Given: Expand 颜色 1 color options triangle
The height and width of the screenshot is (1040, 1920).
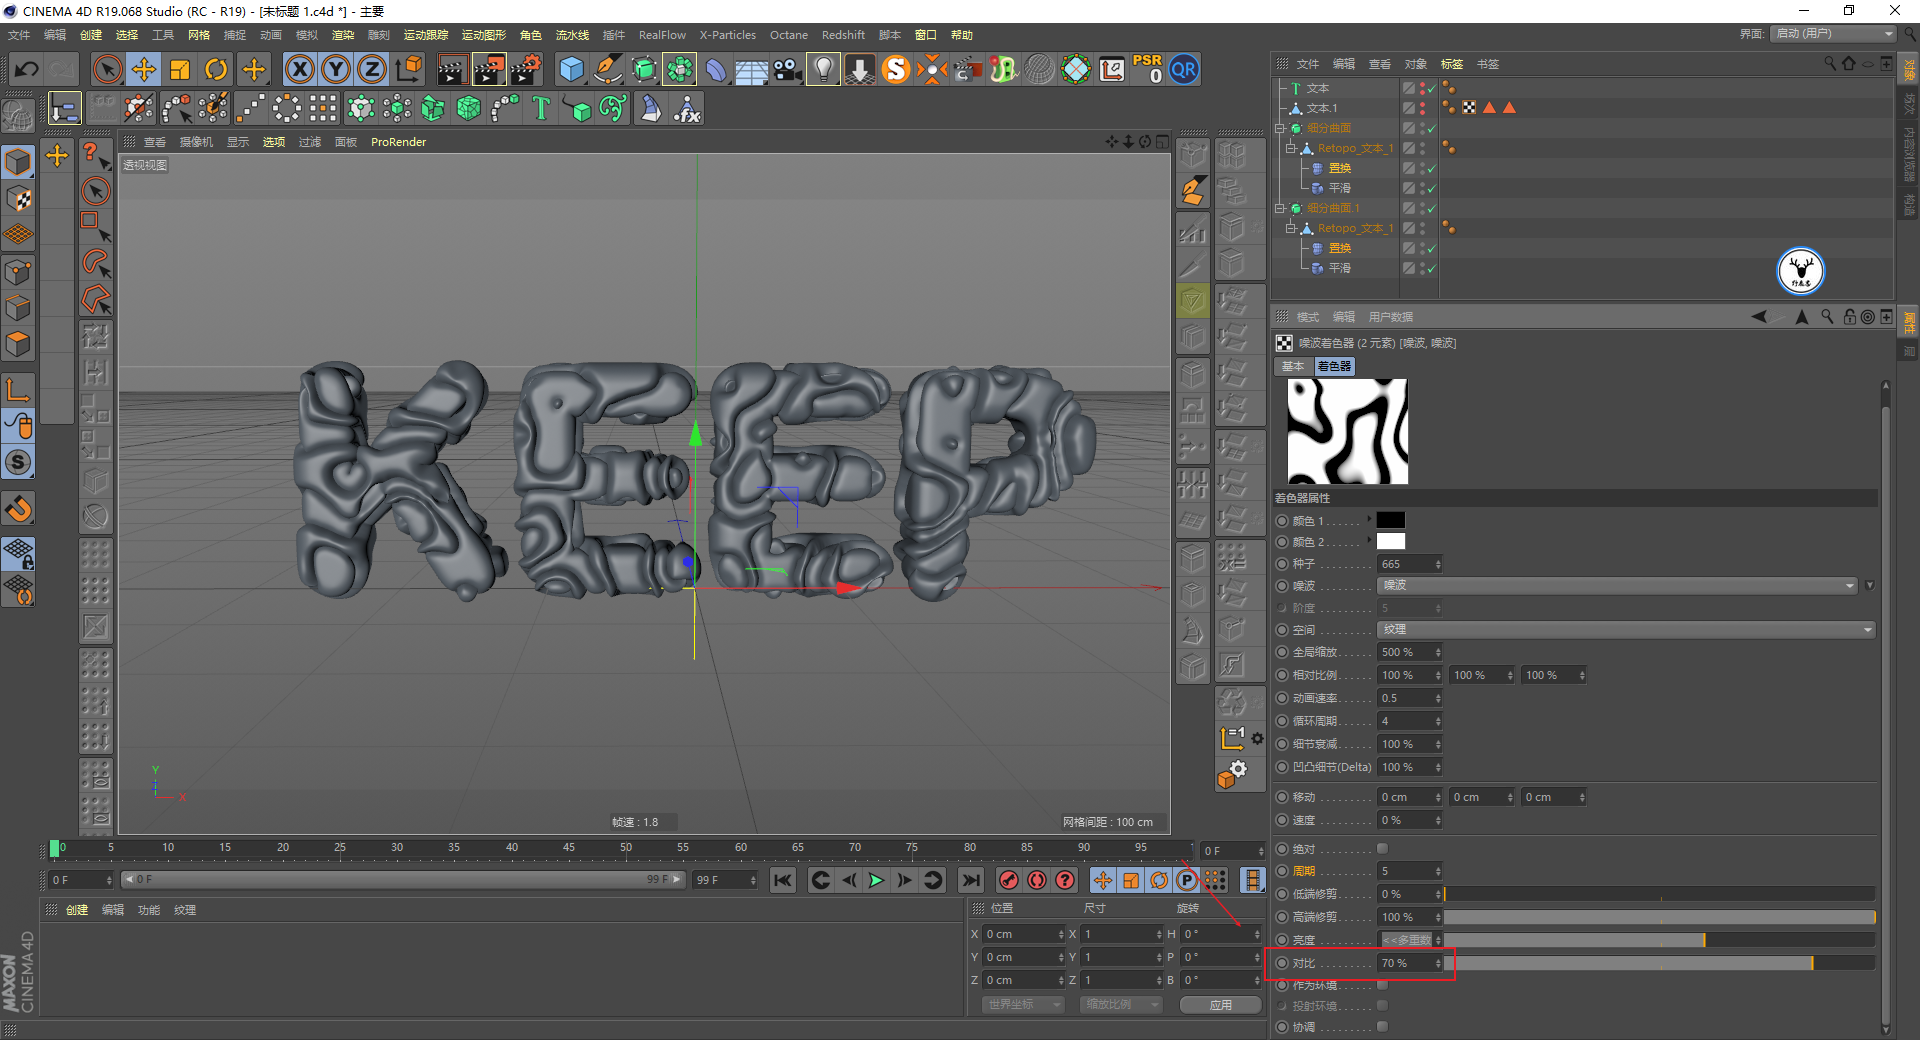Looking at the screenshot, I should pyautogui.click(x=1370, y=519).
